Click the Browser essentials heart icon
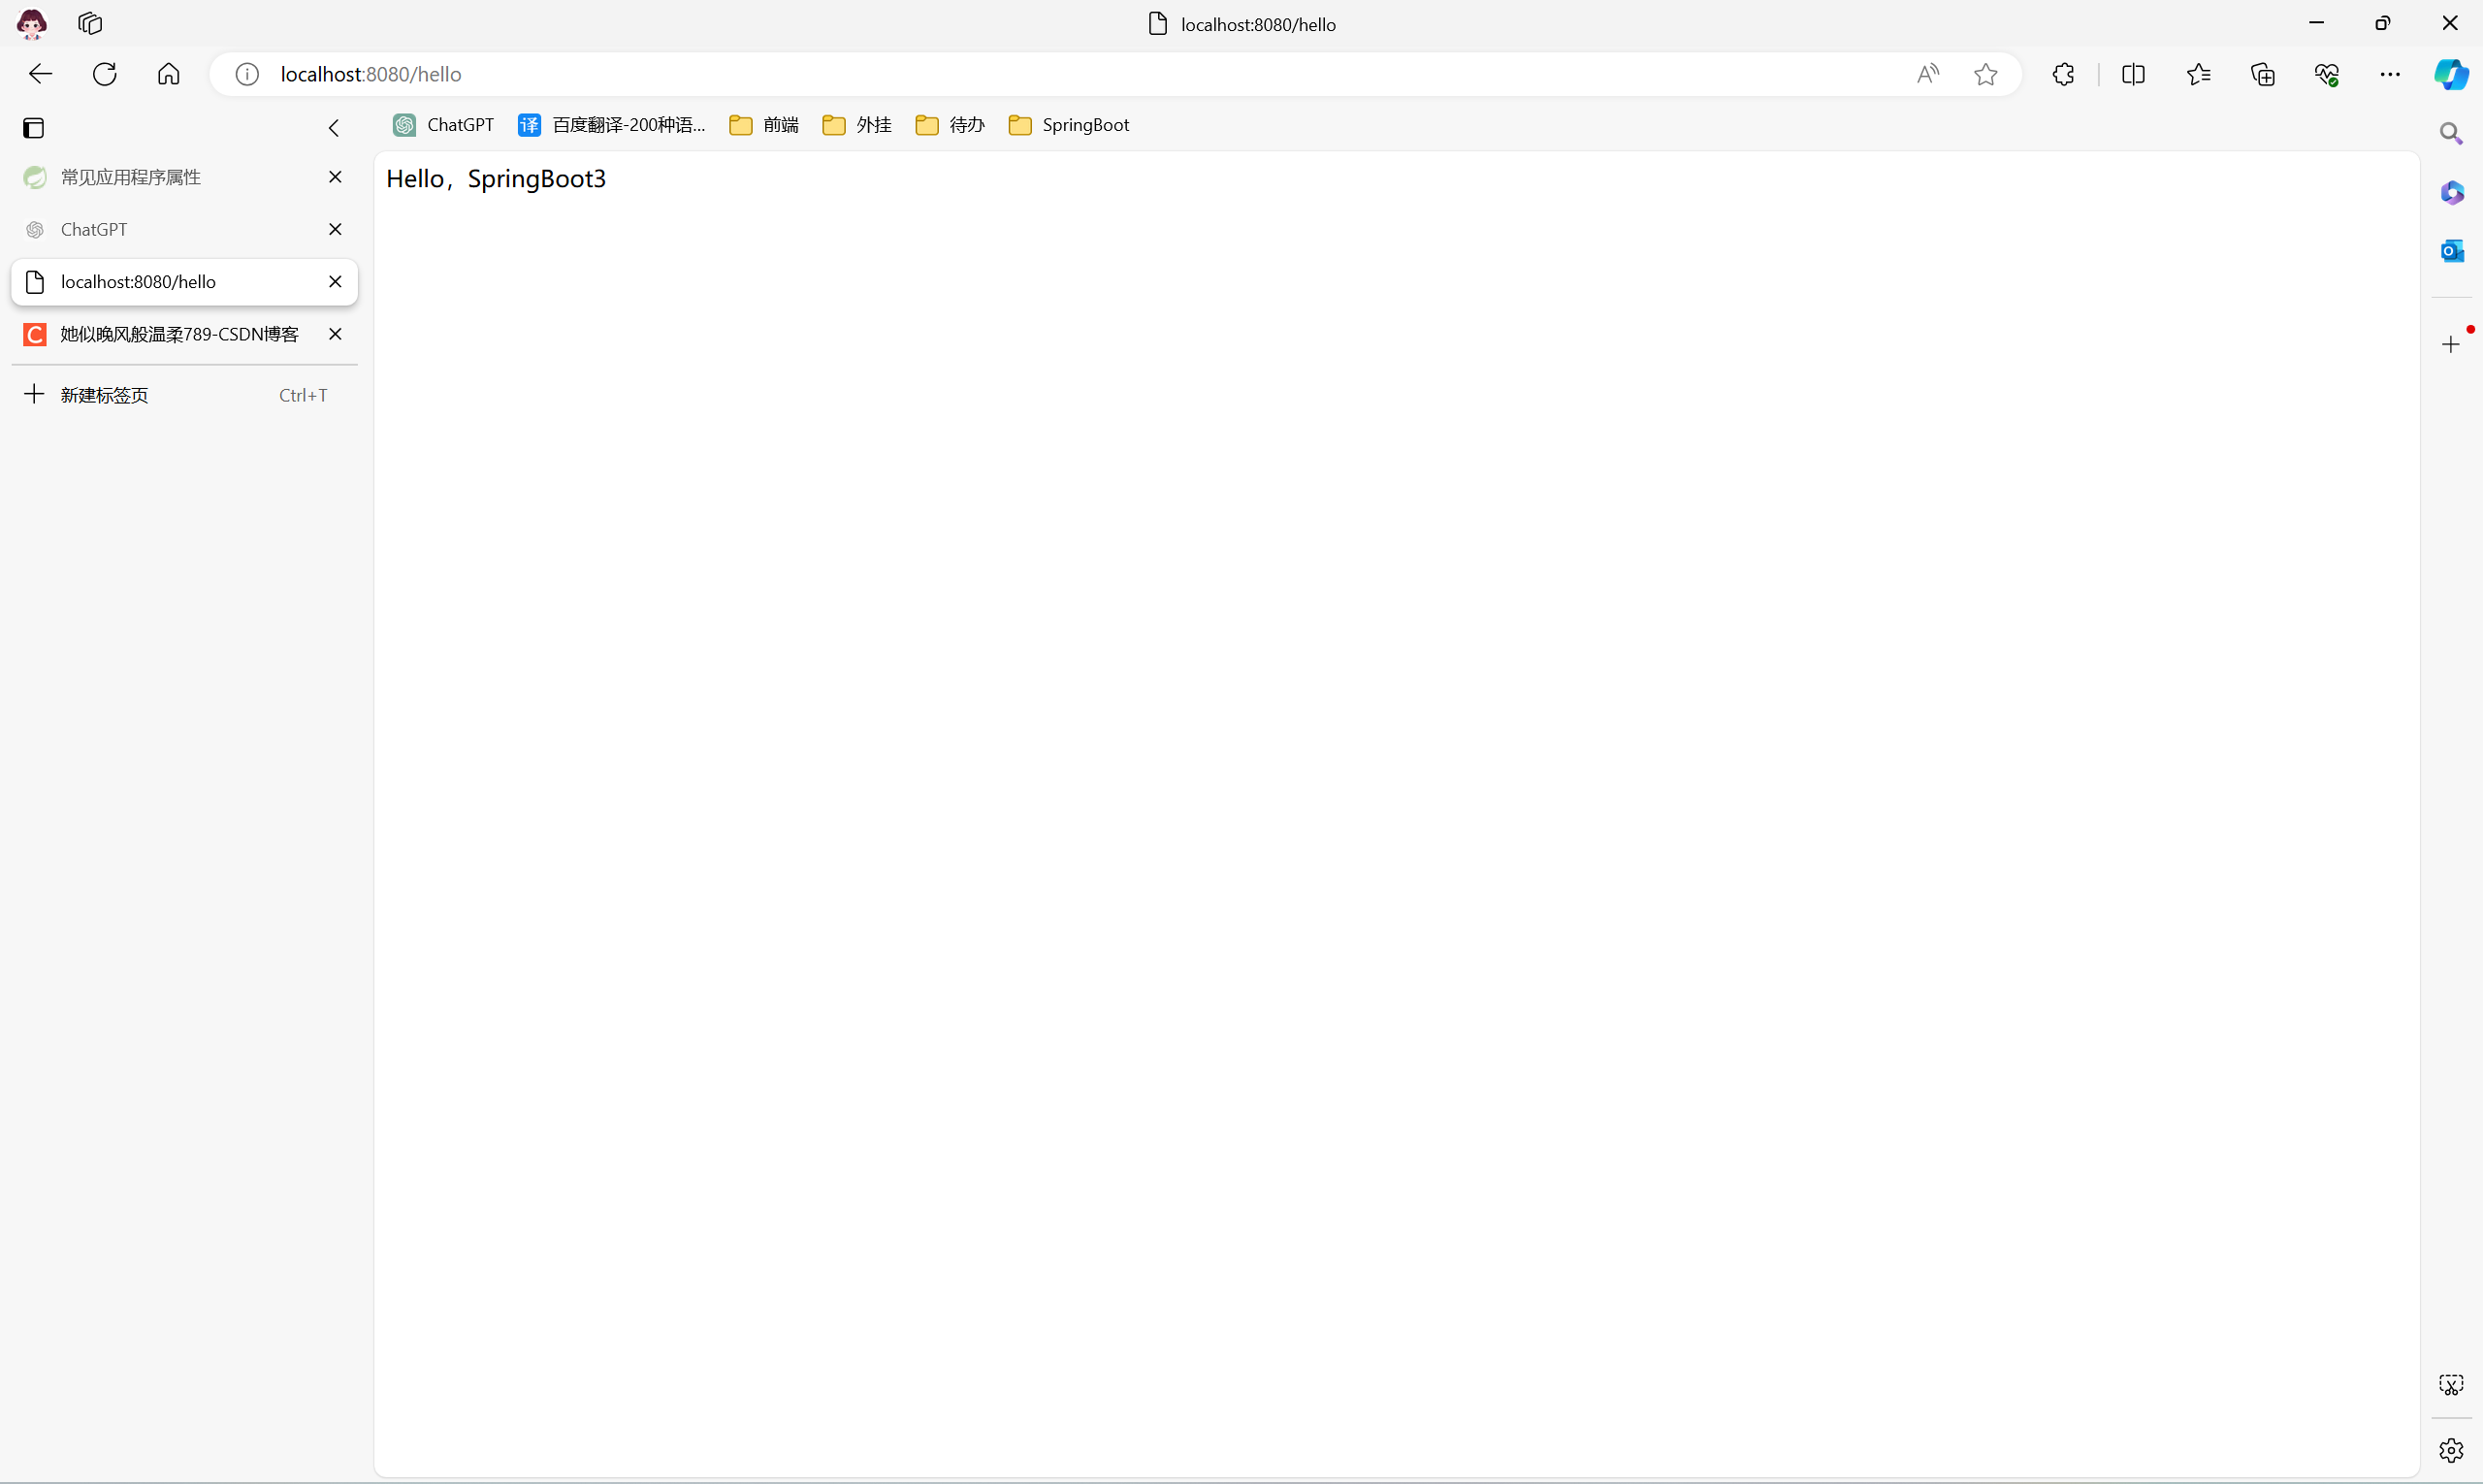The image size is (2483, 1484). (2326, 74)
